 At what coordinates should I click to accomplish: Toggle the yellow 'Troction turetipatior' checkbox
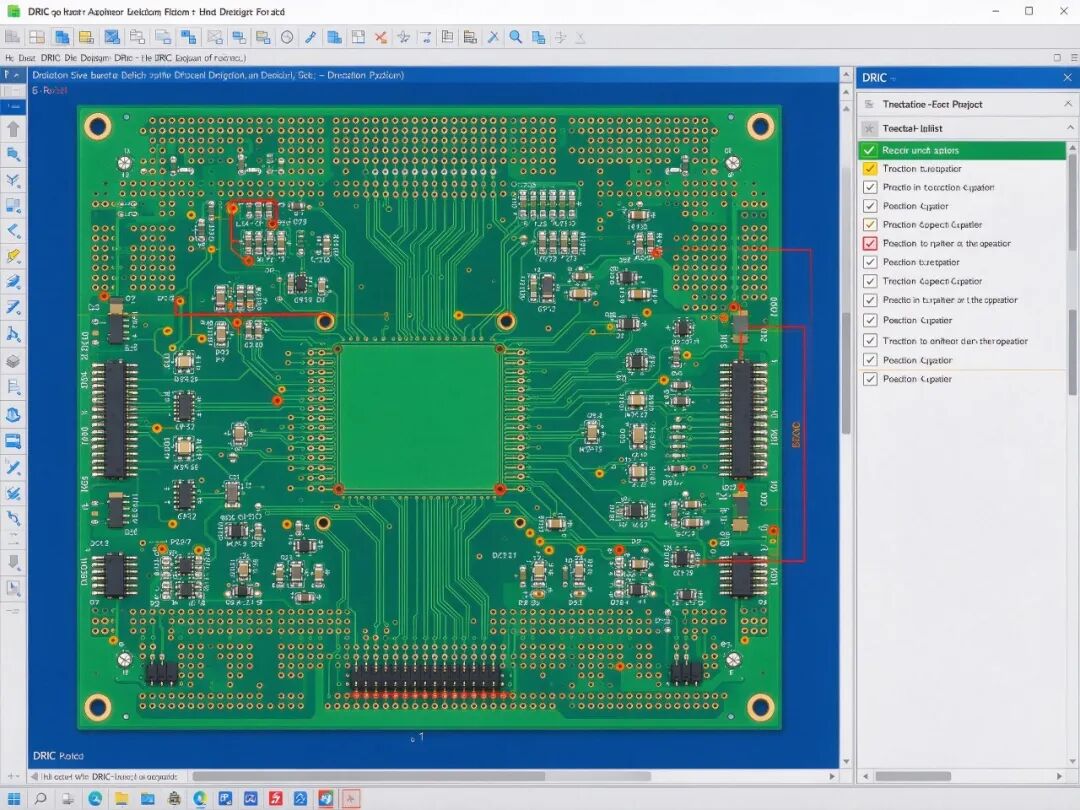click(x=870, y=169)
